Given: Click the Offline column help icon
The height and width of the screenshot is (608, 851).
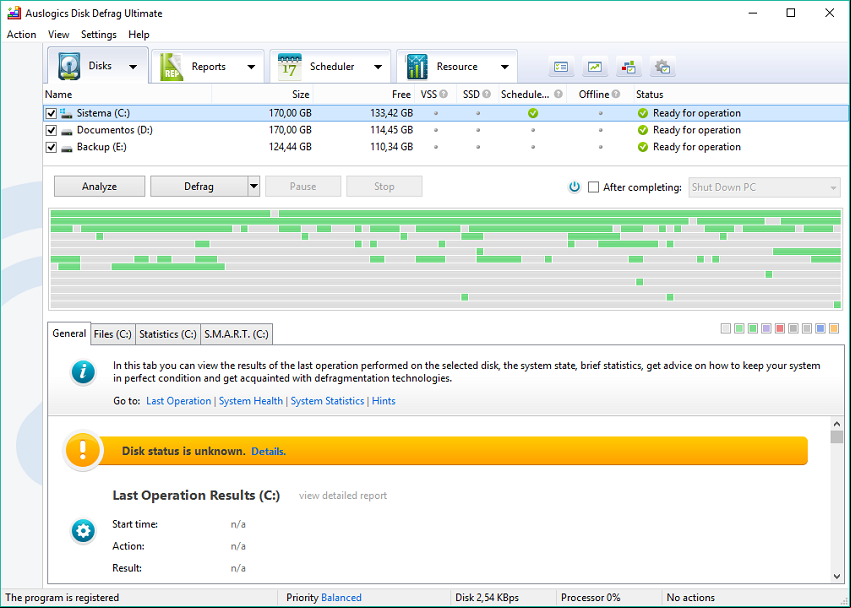Looking at the screenshot, I should [615, 94].
